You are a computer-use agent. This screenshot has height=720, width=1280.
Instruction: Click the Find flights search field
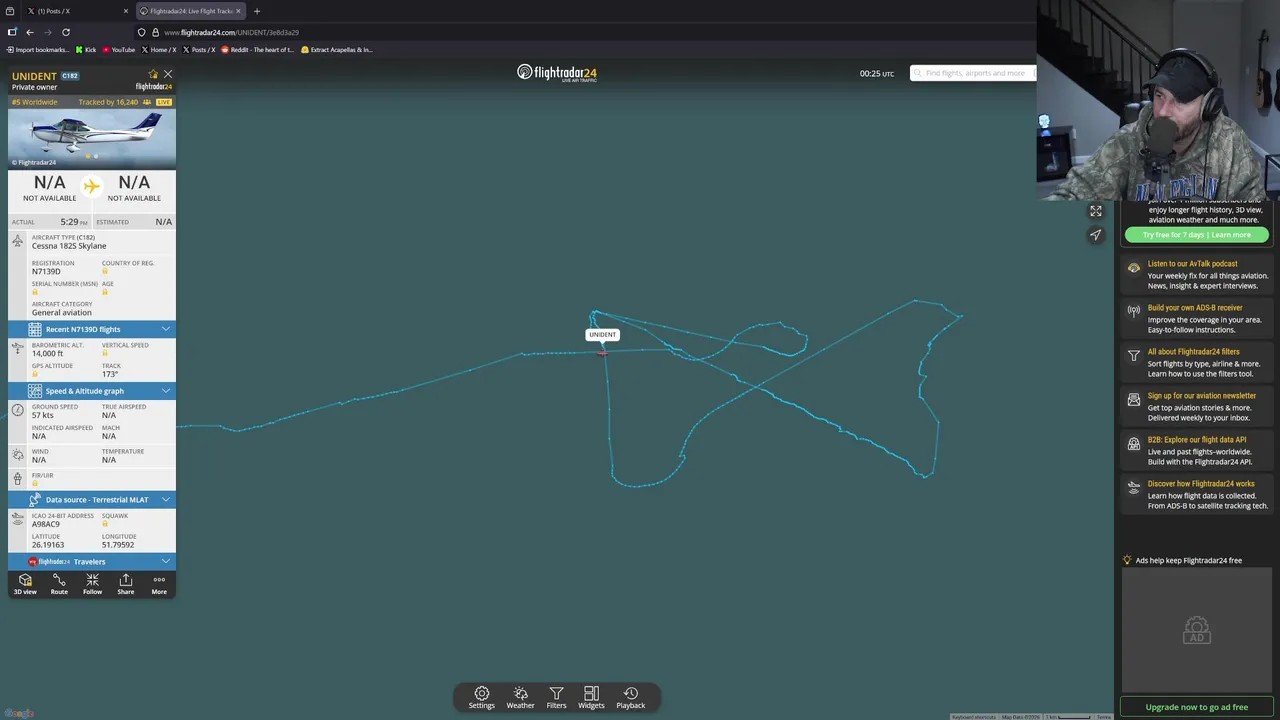click(x=973, y=73)
